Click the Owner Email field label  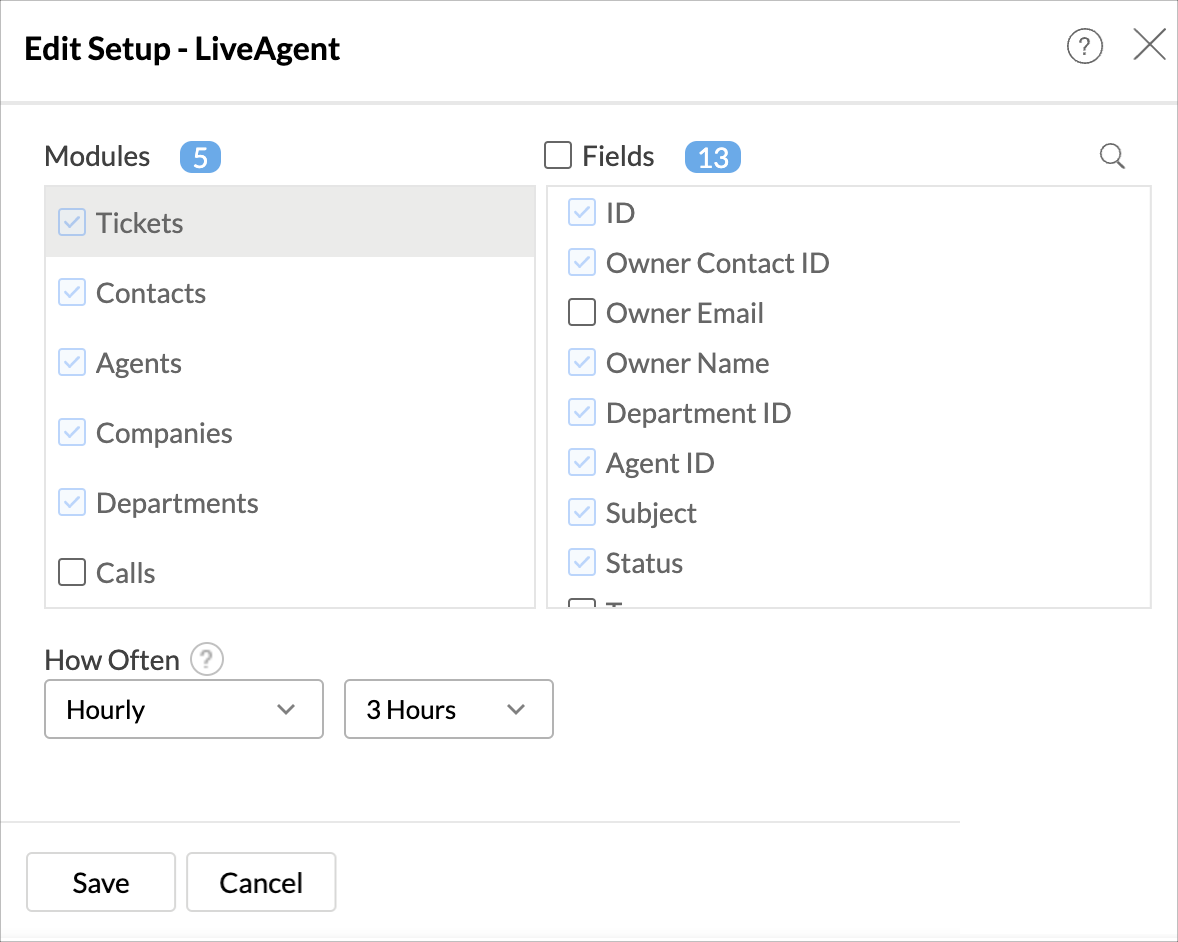[684, 313]
